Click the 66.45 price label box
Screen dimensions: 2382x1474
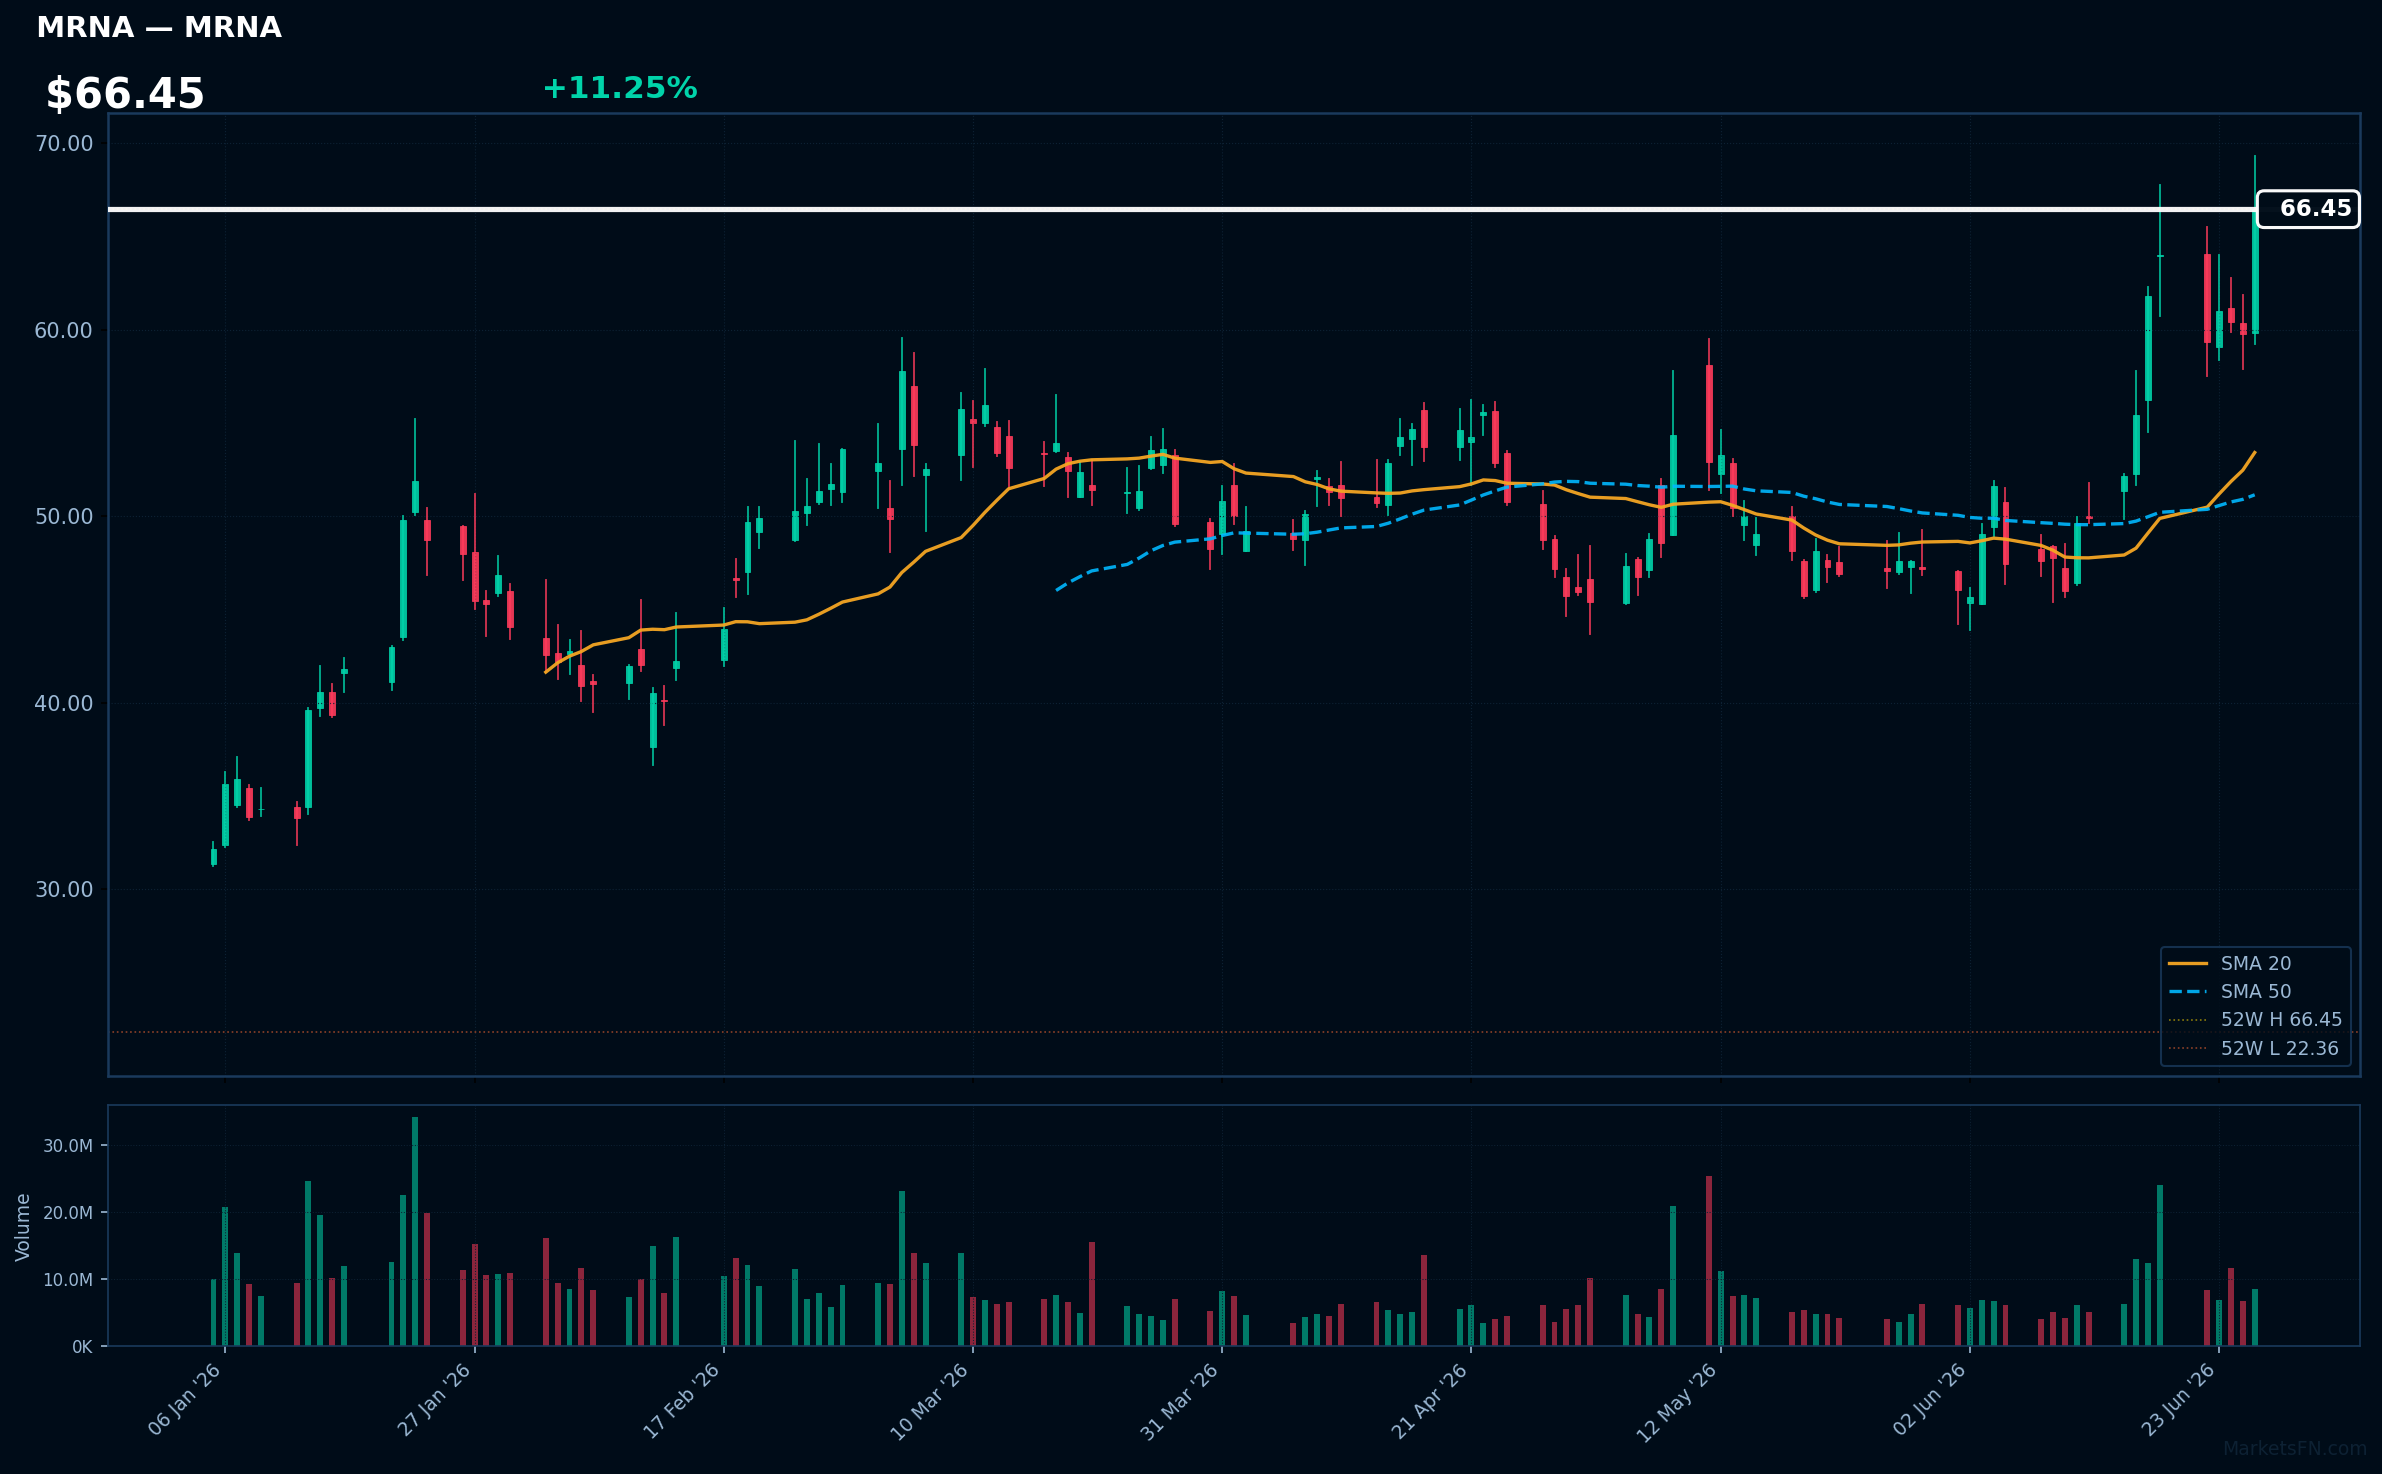click(x=2308, y=209)
